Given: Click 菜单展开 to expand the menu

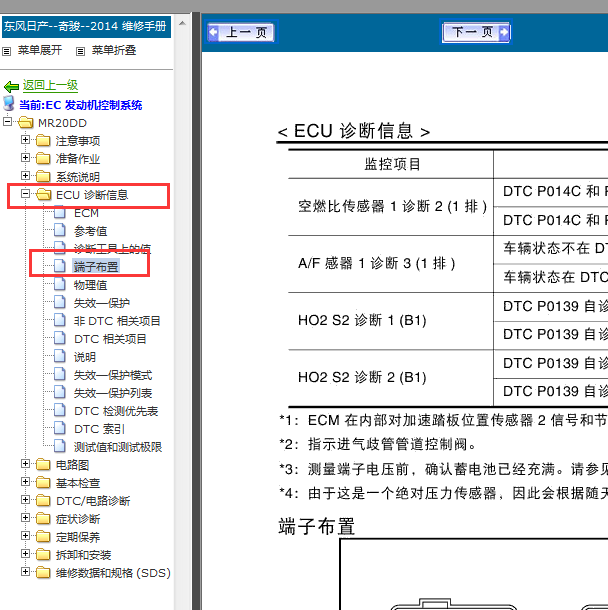Looking at the screenshot, I should point(40,50).
